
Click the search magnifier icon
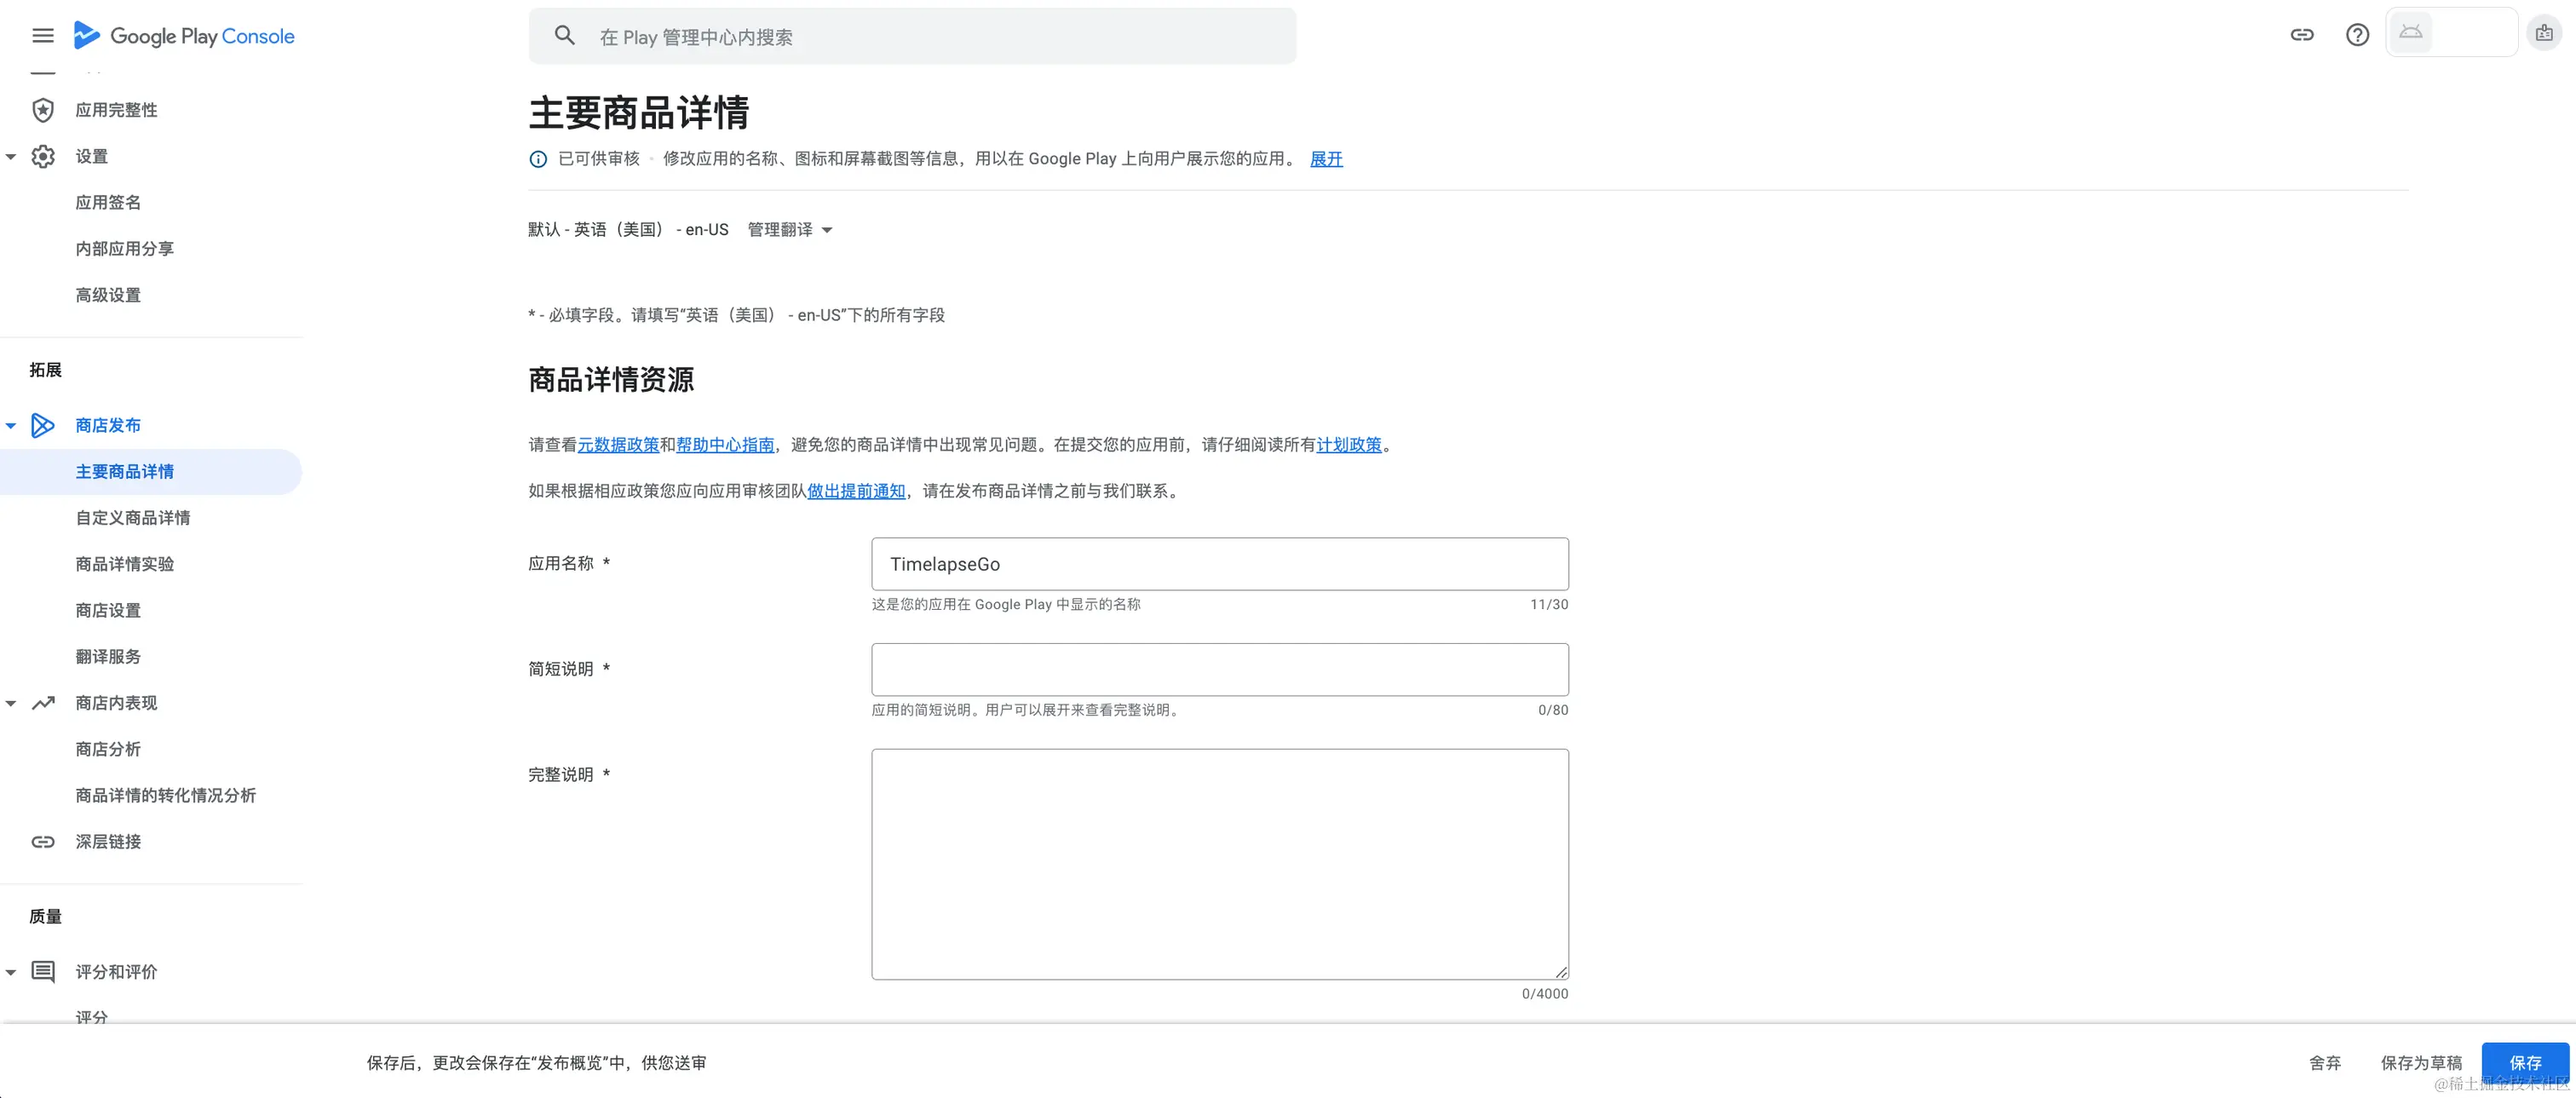[565, 36]
